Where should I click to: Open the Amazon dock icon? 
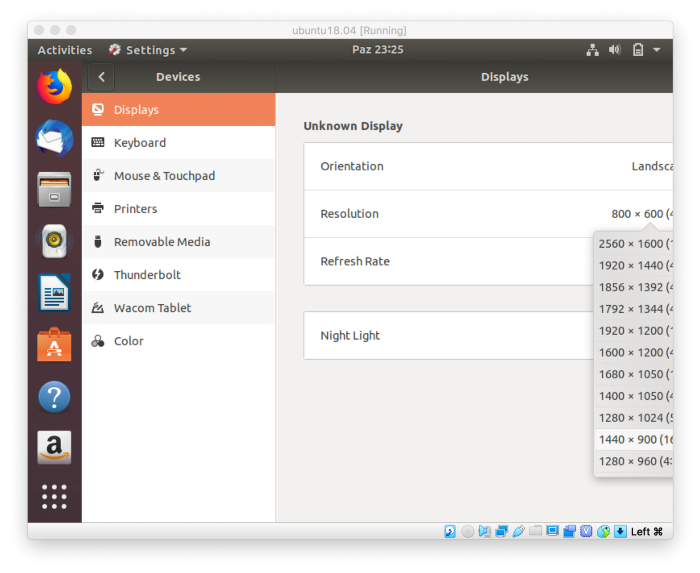pyautogui.click(x=54, y=448)
